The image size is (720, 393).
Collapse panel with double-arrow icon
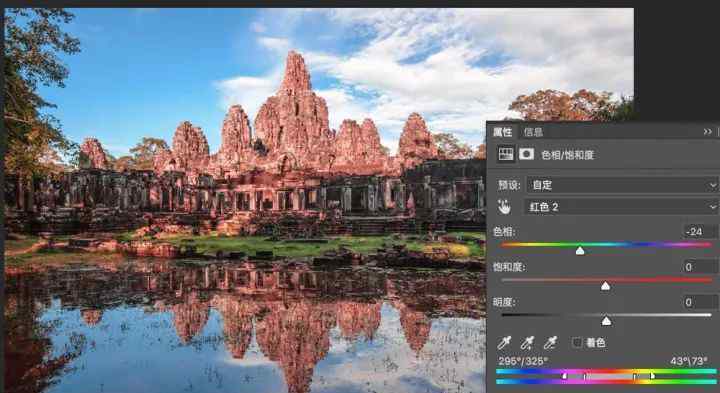point(707,132)
